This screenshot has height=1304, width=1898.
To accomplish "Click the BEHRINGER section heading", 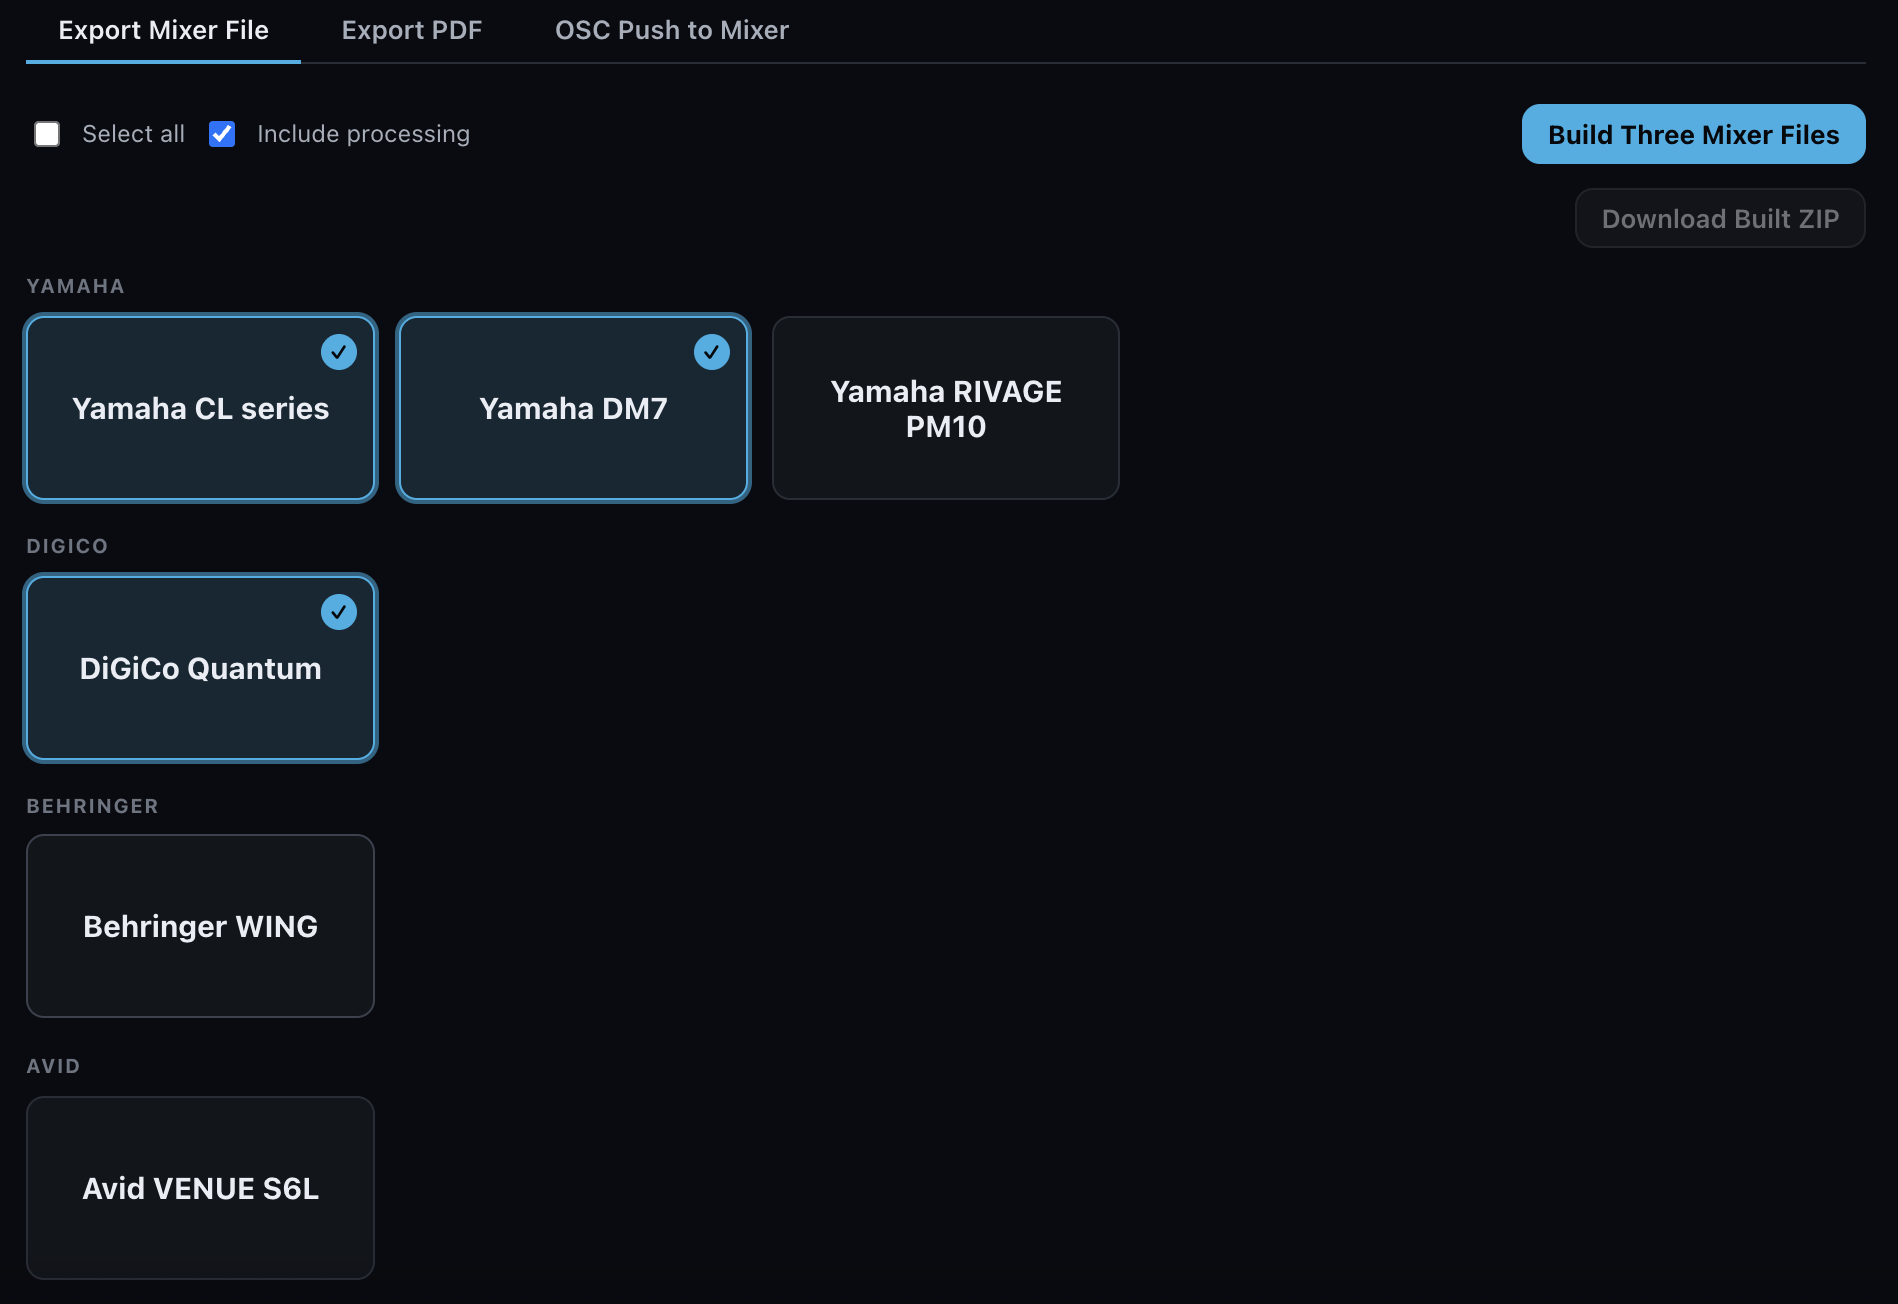I will pyautogui.click(x=92, y=806).
